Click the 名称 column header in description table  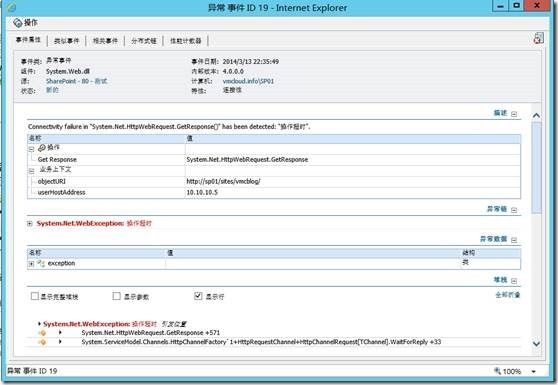[x=106, y=138]
